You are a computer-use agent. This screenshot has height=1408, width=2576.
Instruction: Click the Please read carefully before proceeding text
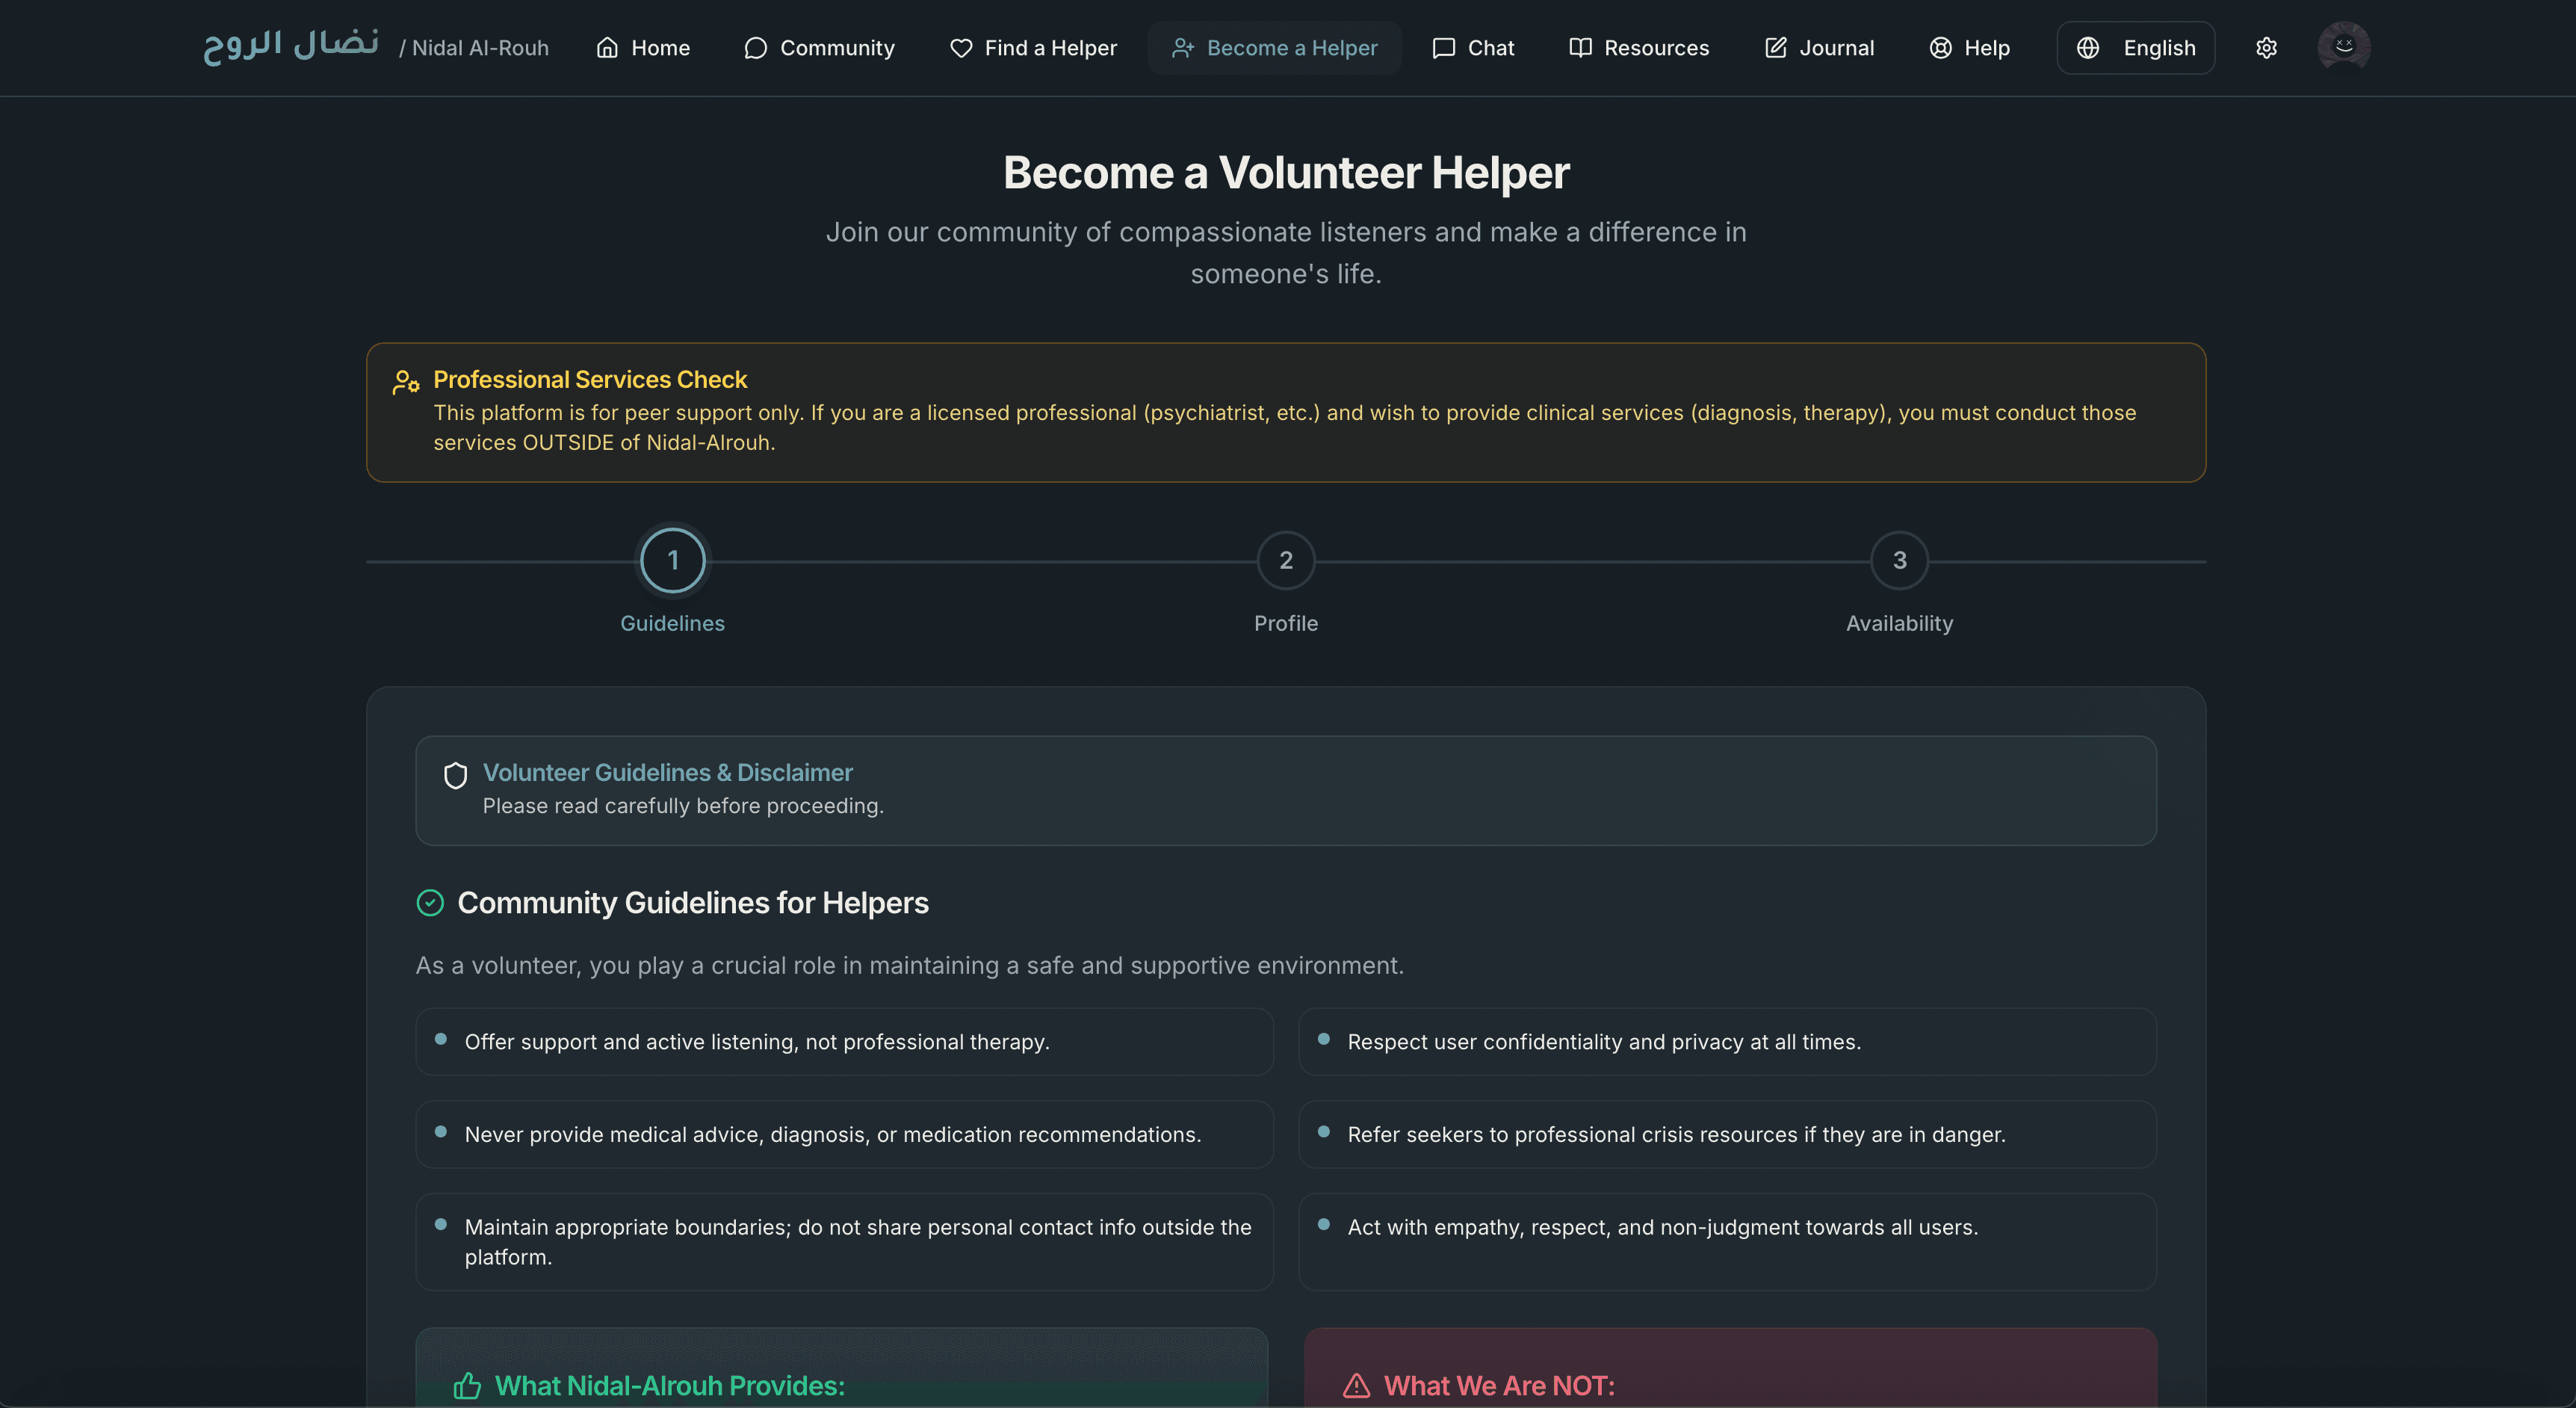(x=683, y=806)
